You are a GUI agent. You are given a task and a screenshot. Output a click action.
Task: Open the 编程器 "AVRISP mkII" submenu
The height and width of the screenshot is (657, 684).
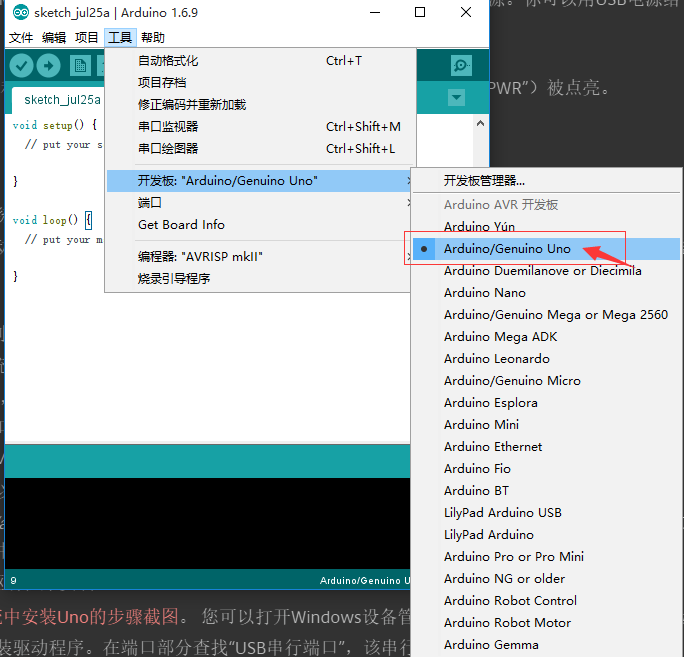(x=258, y=257)
